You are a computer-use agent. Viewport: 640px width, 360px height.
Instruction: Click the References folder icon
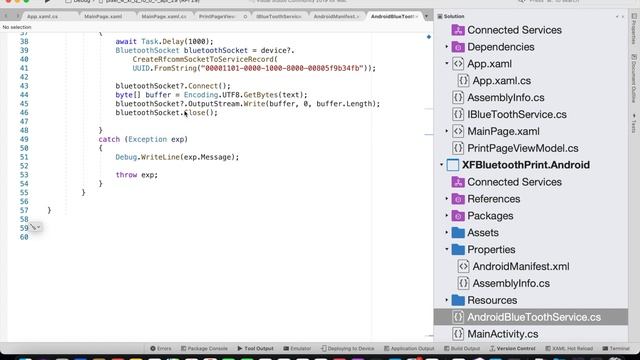(x=458, y=199)
